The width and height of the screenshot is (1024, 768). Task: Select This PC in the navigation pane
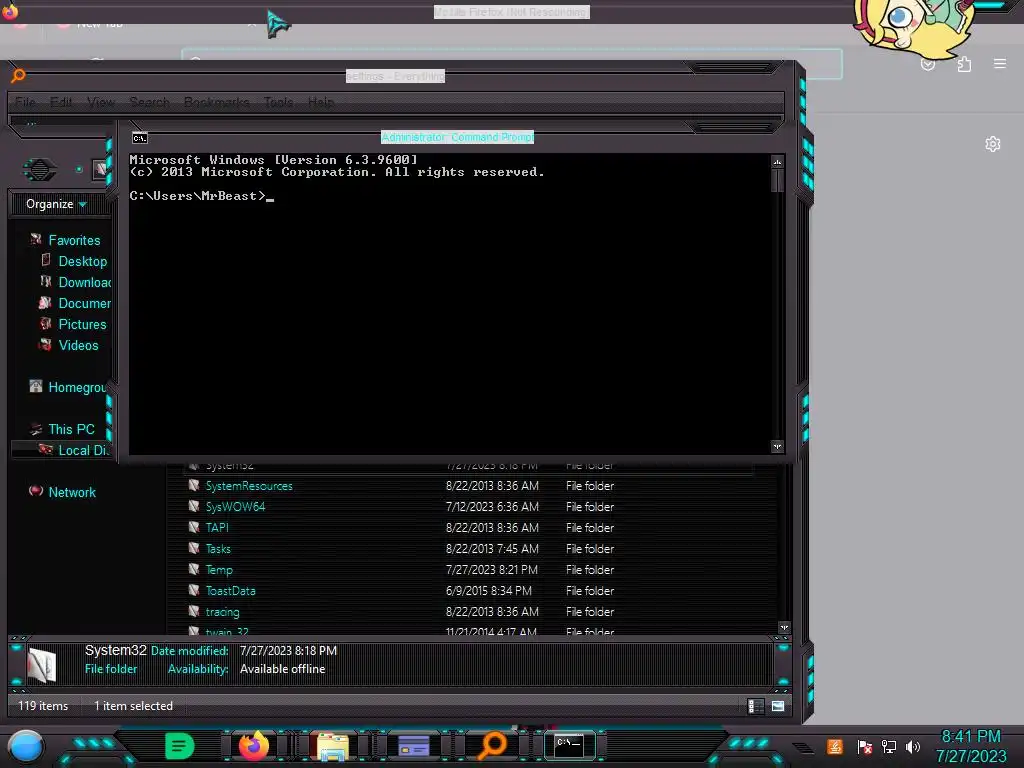click(x=71, y=429)
